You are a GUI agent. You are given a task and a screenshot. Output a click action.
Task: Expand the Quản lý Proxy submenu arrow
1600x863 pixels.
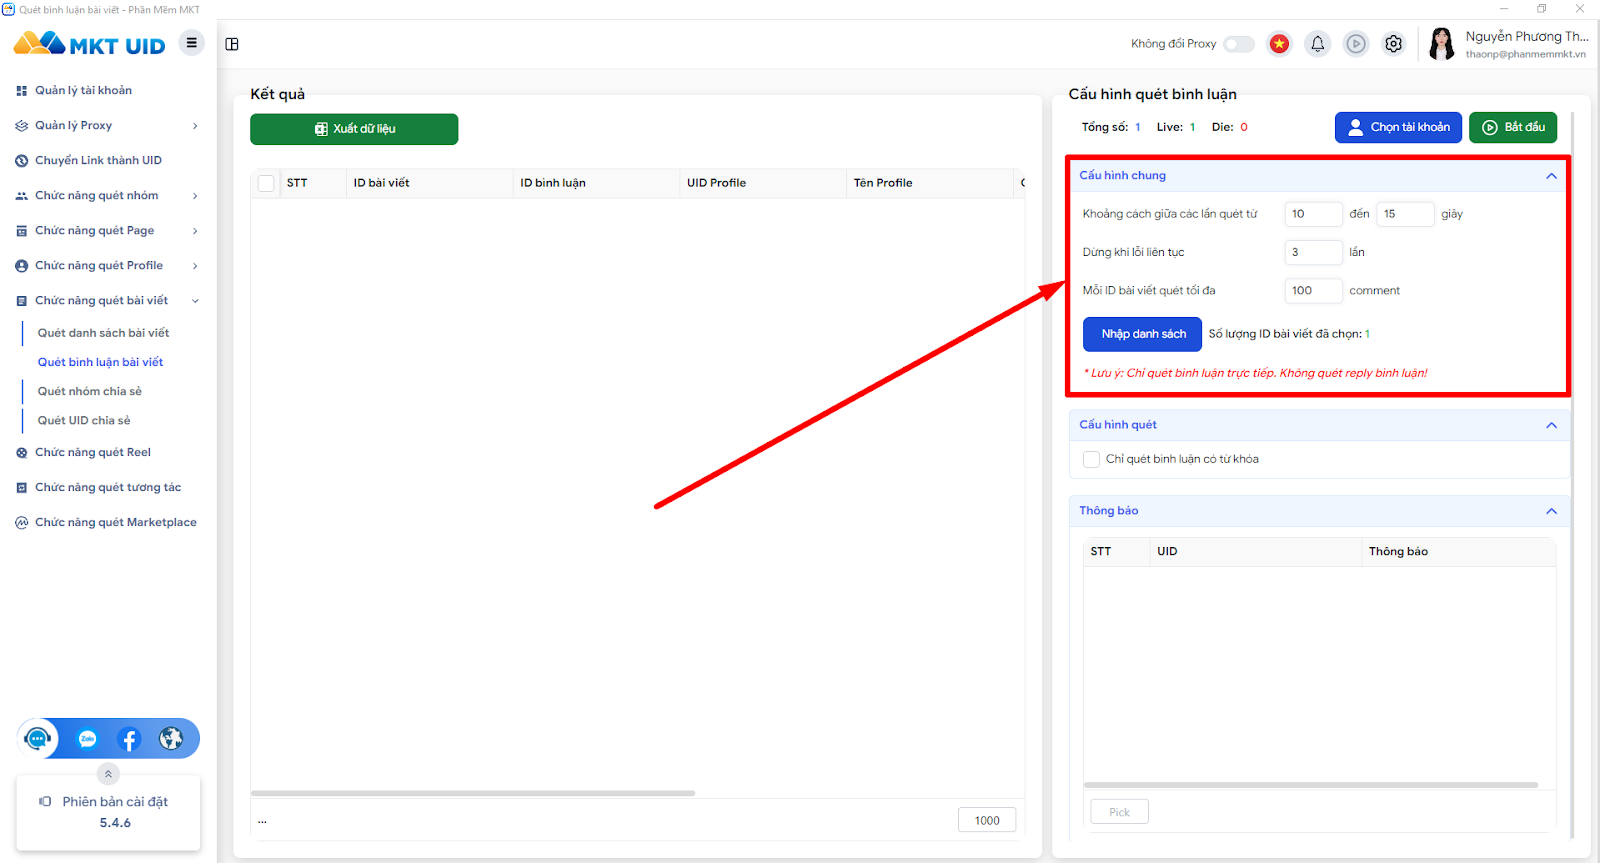(x=195, y=126)
